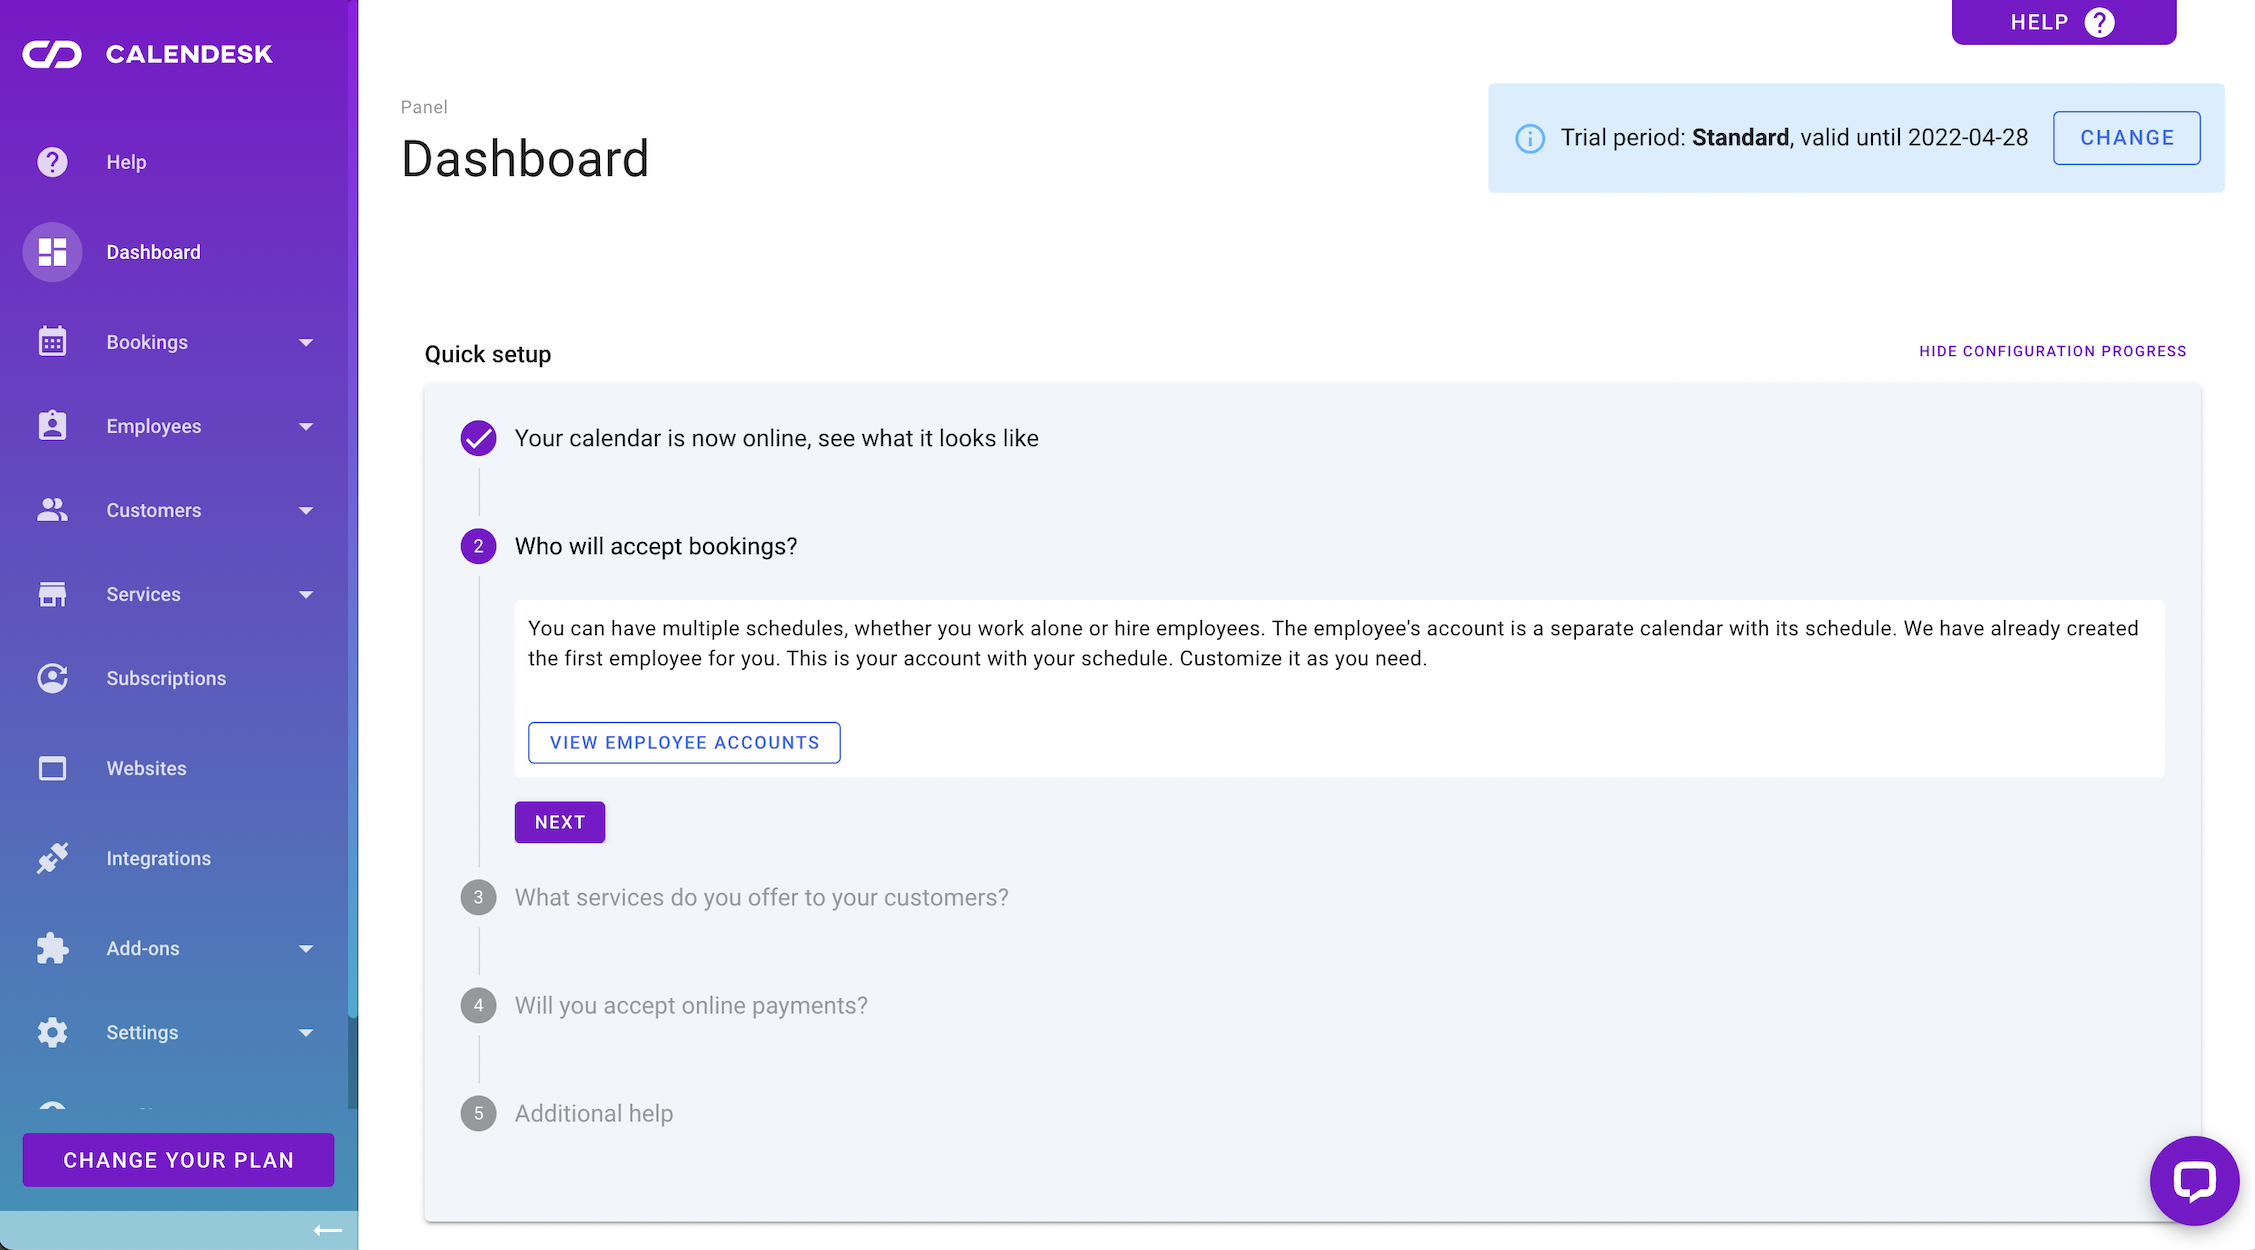The image size is (2255, 1250).
Task: Click the View Employee Accounts button
Action: point(684,743)
